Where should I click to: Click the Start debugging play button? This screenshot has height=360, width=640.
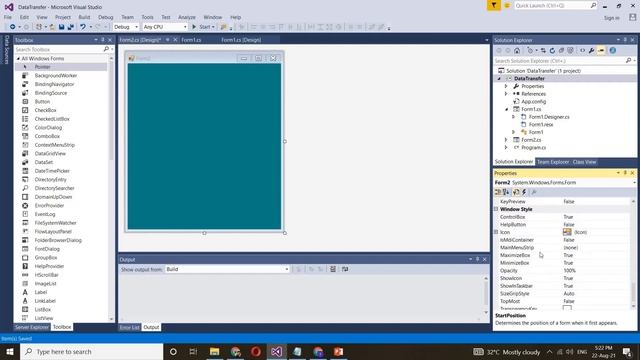(x=194, y=27)
